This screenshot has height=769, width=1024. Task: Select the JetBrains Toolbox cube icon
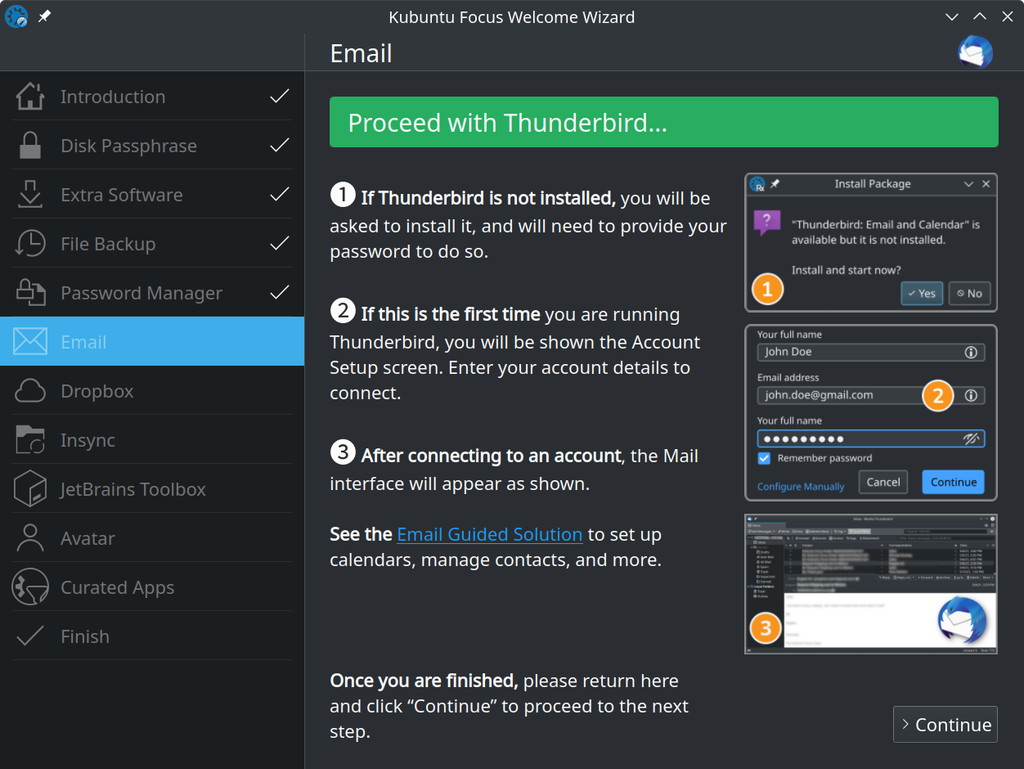[x=30, y=489]
